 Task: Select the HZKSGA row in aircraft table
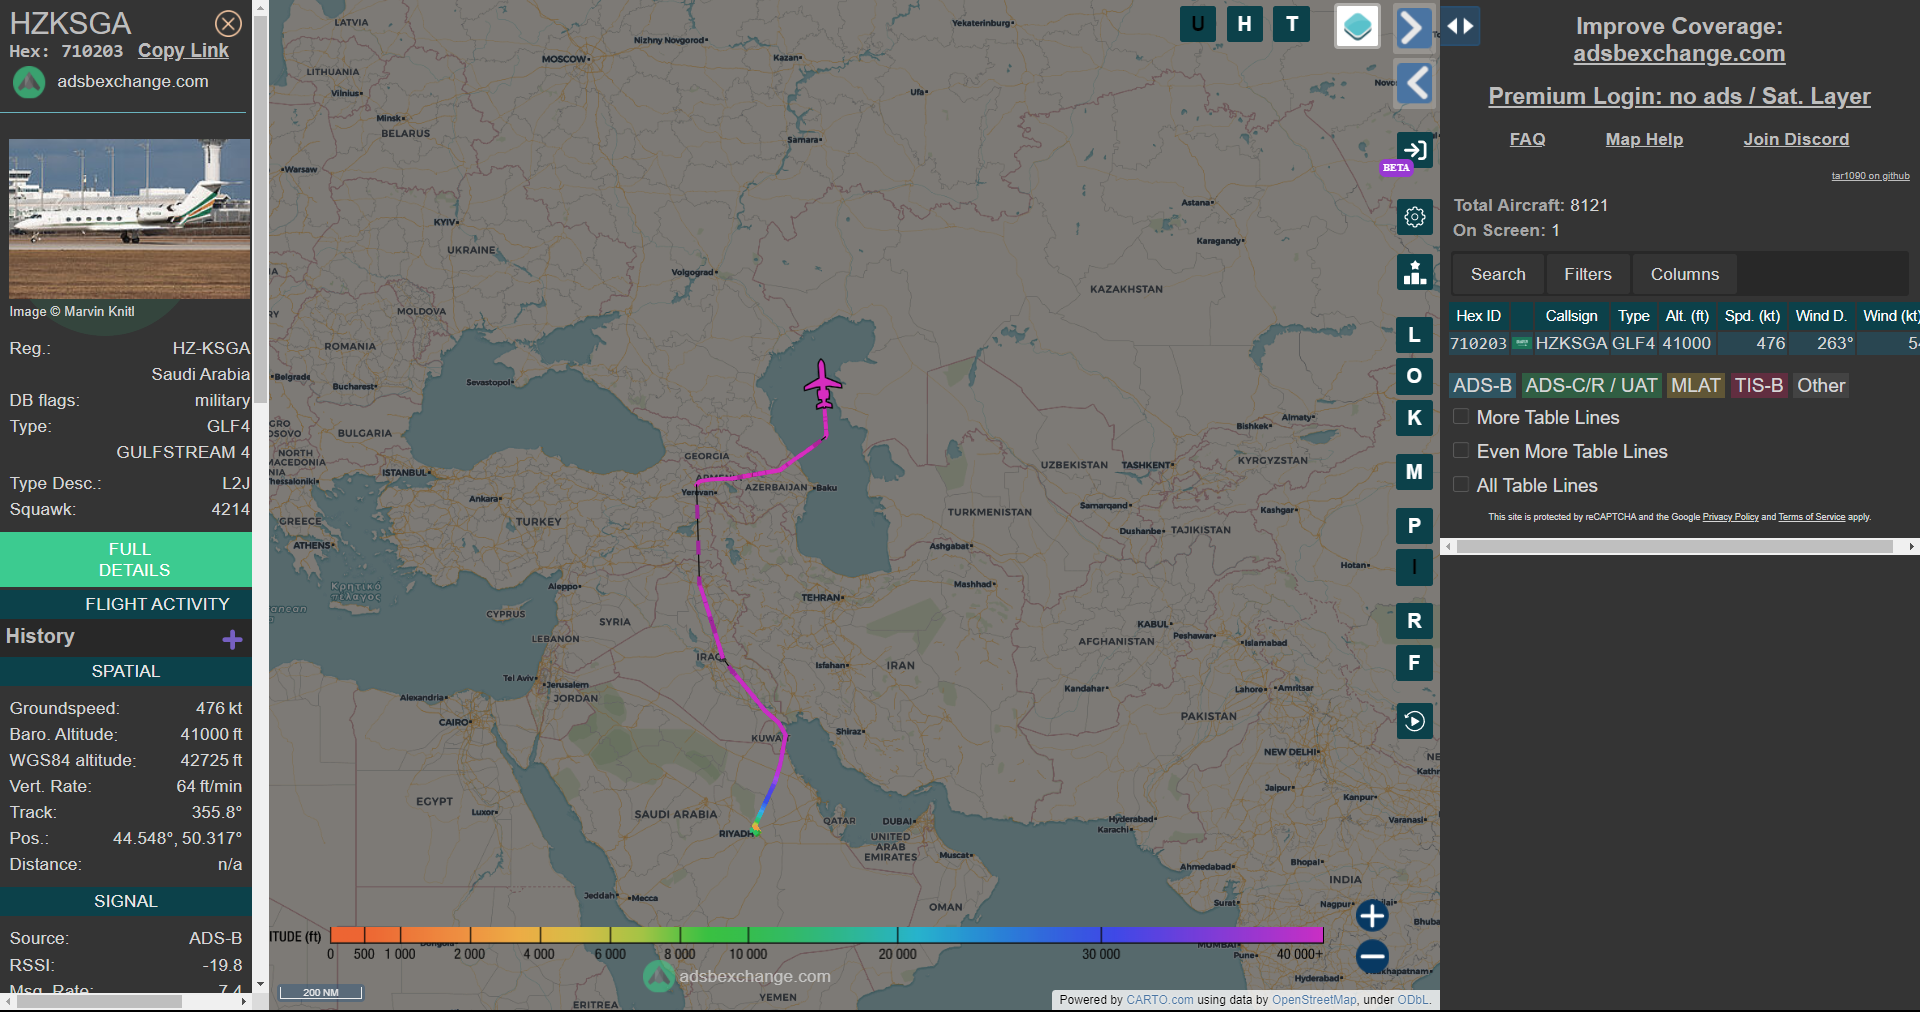tap(1684, 343)
